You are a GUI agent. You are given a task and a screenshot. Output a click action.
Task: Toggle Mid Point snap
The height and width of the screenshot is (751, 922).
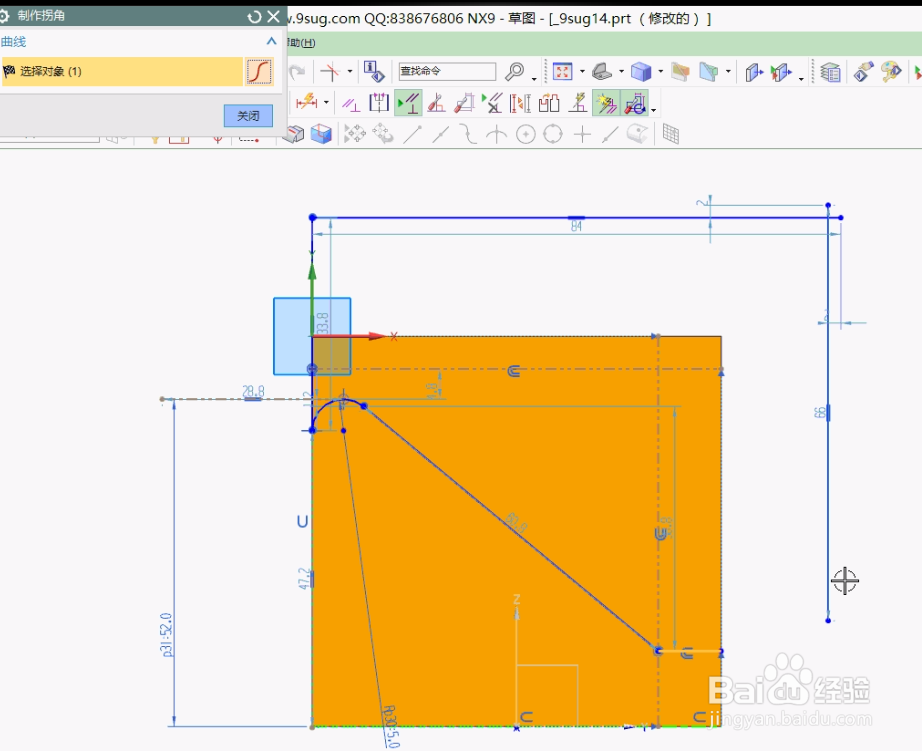click(x=440, y=135)
